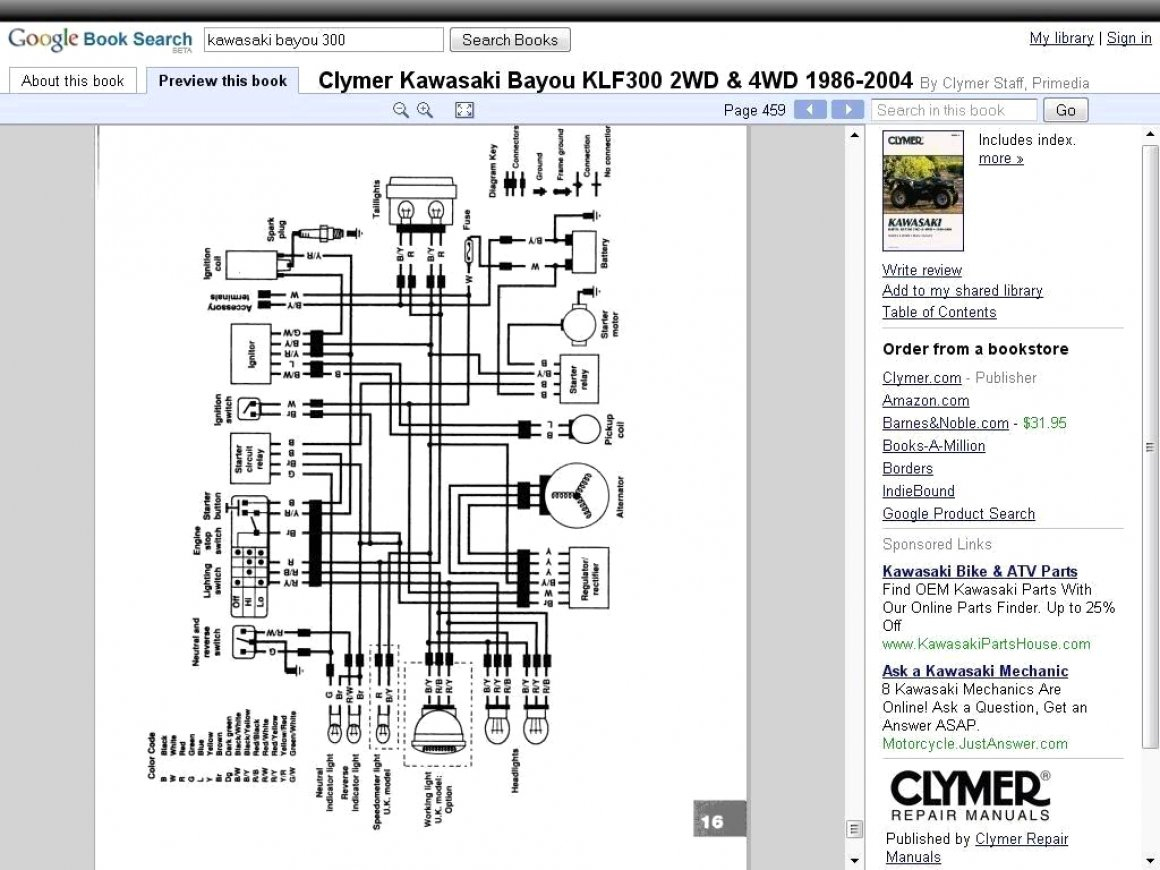Open the Table of Contents link

tap(939, 312)
